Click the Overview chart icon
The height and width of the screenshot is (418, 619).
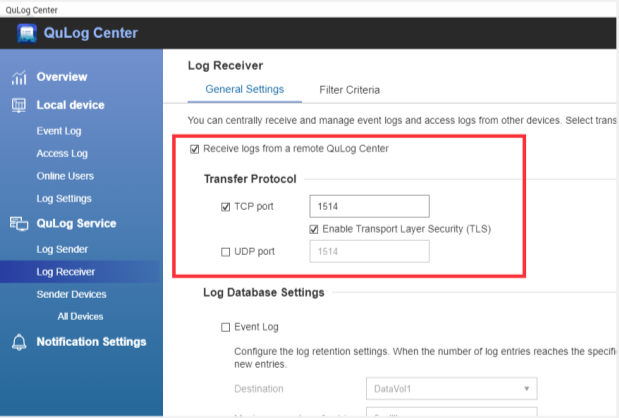click(x=19, y=77)
